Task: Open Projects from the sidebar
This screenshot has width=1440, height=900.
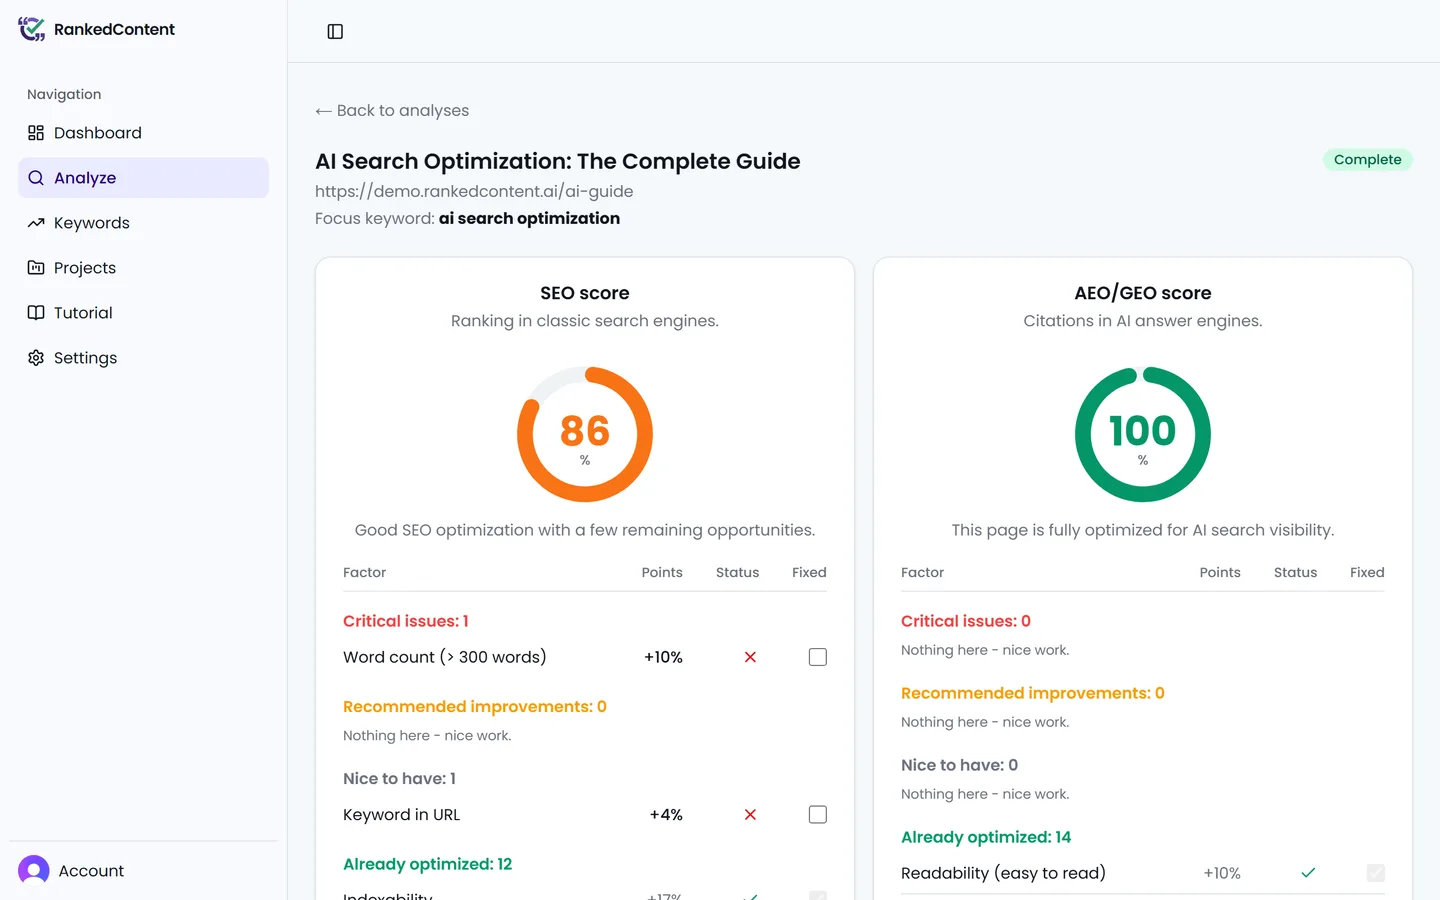Action: [143, 268]
